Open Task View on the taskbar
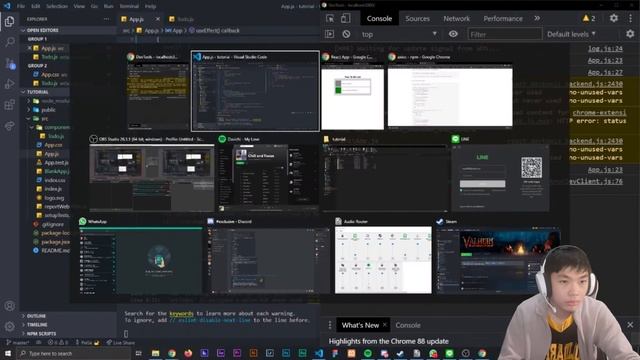The image size is (640, 360). tap(138, 353)
